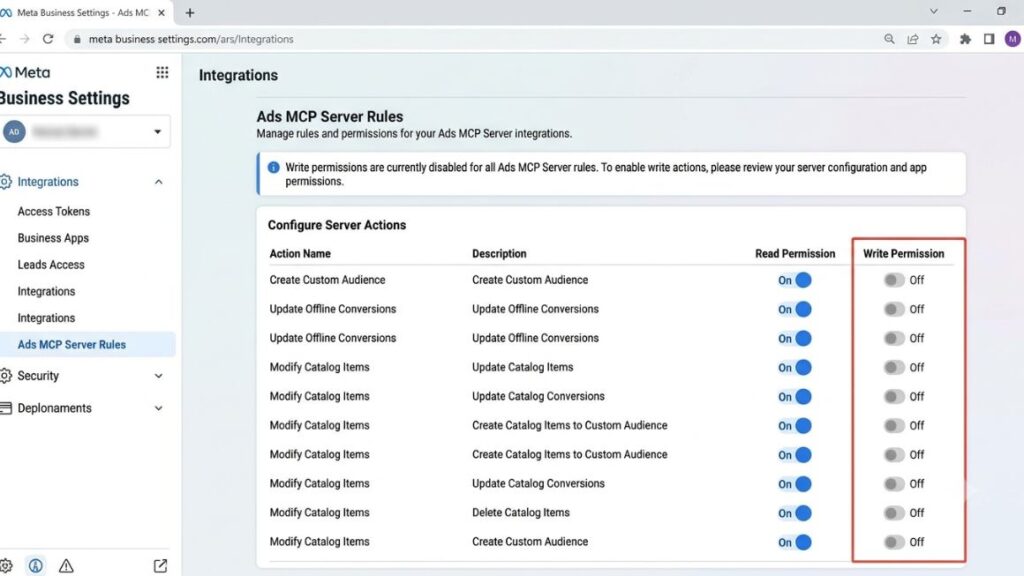This screenshot has width=1024, height=576.
Task: Click the browser forward arrow
Action: tap(25, 39)
